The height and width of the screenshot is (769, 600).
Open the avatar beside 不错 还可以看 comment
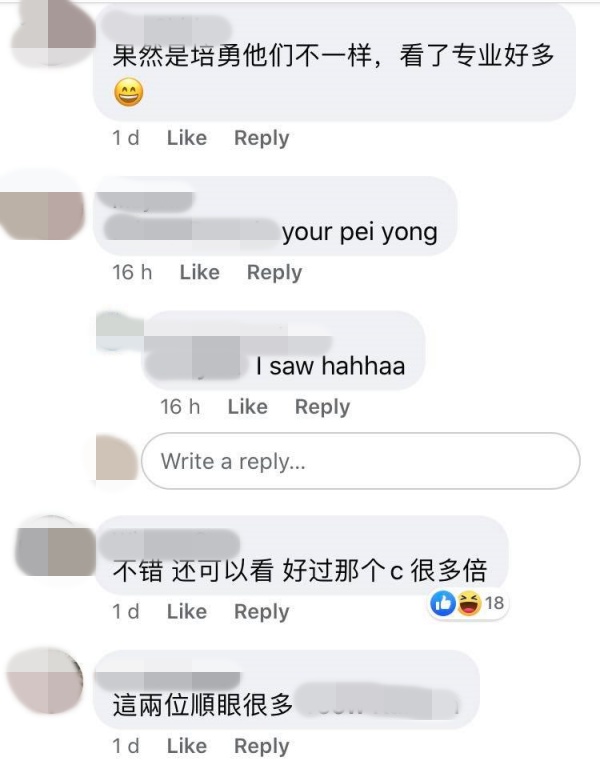tap(55, 546)
